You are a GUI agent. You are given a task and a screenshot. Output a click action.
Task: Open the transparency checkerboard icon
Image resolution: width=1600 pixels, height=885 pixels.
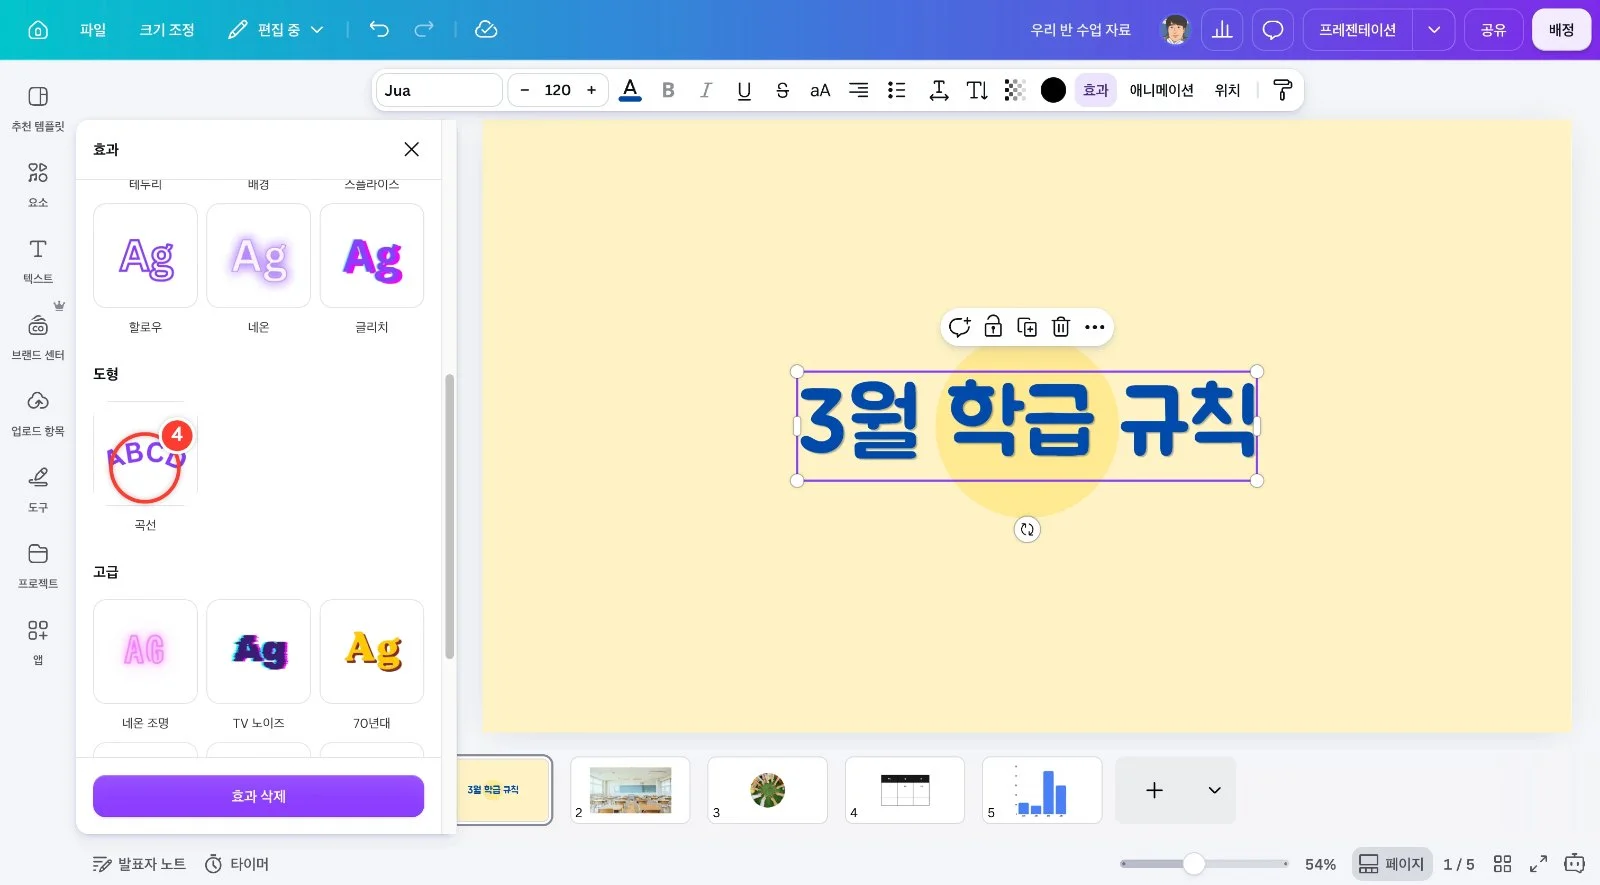[x=1015, y=90]
